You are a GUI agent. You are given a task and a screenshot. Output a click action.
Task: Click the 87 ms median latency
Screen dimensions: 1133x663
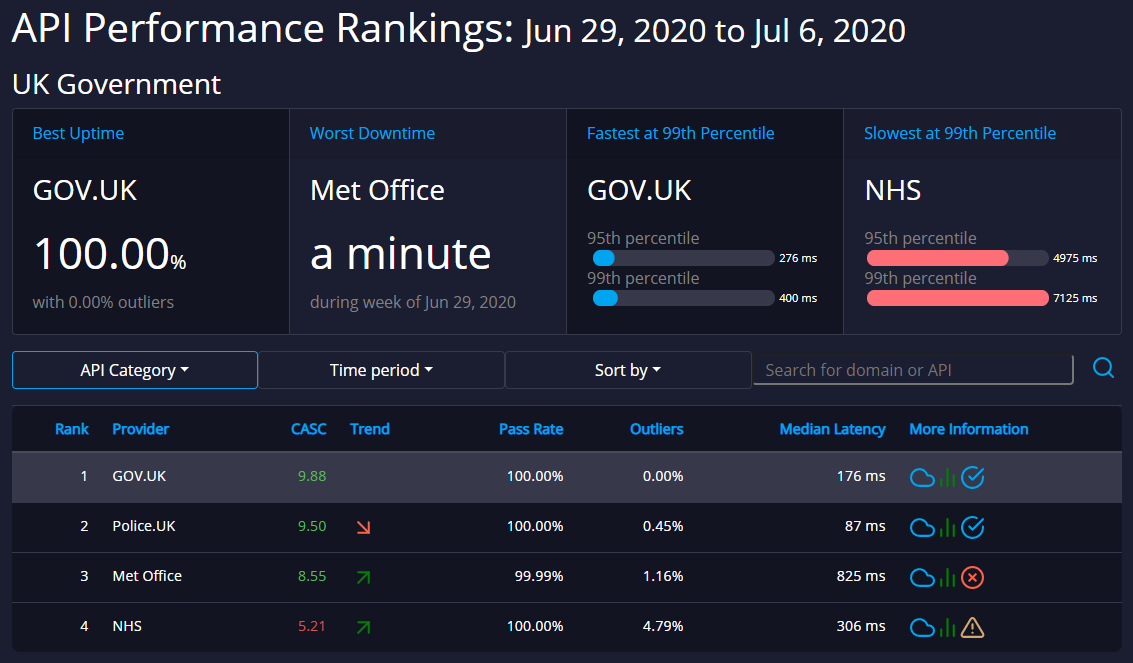(x=865, y=526)
